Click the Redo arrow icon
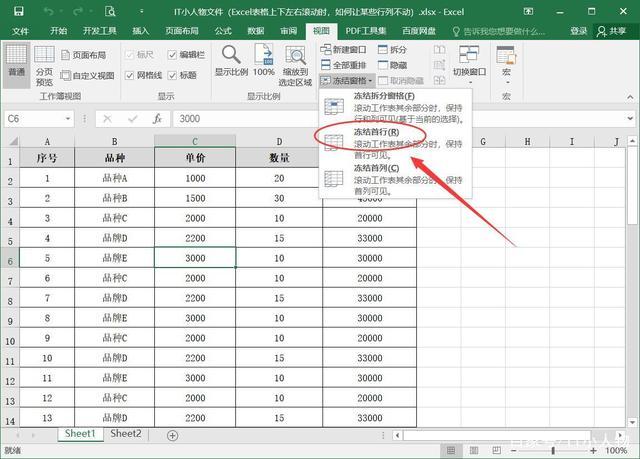 77,11
